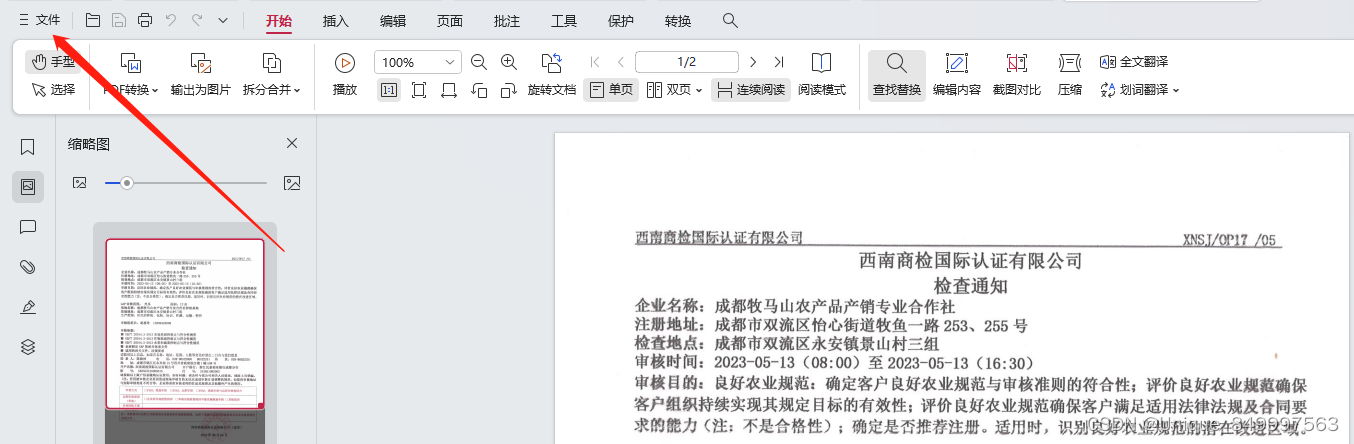The width and height of the screenshot is (1354, 444).
Task: Switch to the 插入 tab
Action: [x=336, y=21]
